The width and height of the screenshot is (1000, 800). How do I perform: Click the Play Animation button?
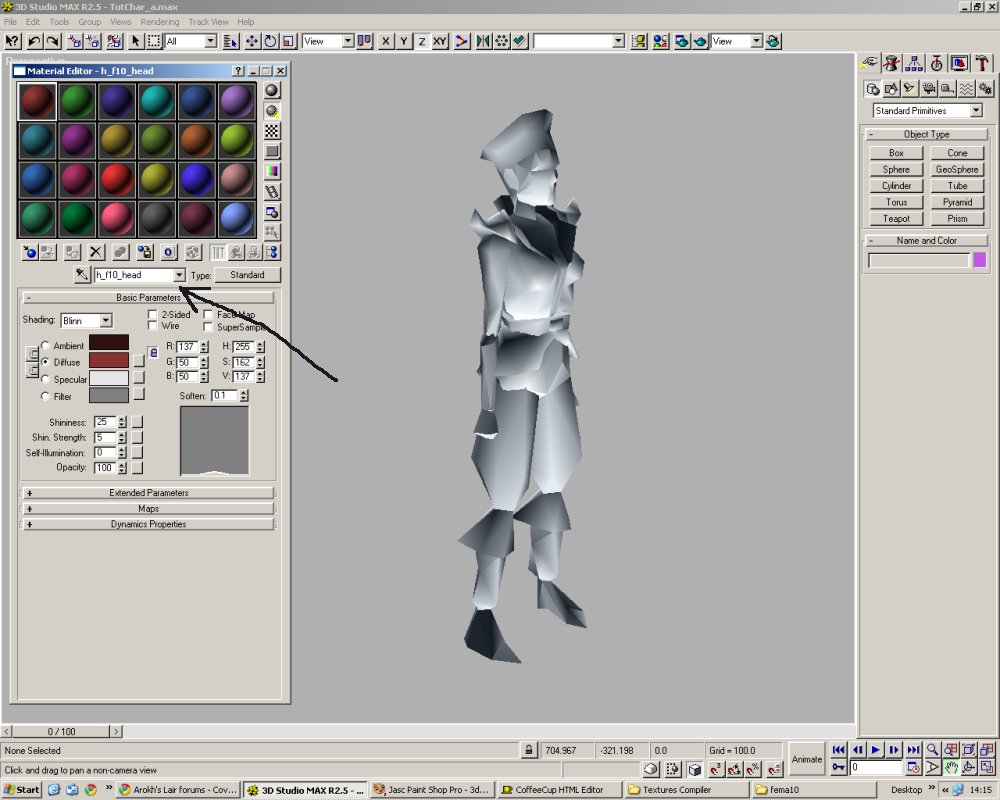(876, 750)
